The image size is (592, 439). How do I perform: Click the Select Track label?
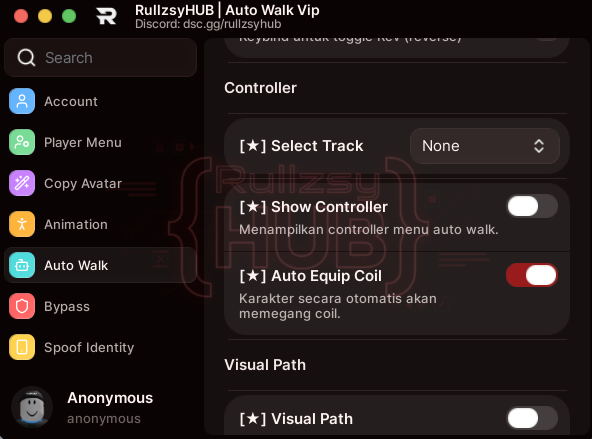301,146
